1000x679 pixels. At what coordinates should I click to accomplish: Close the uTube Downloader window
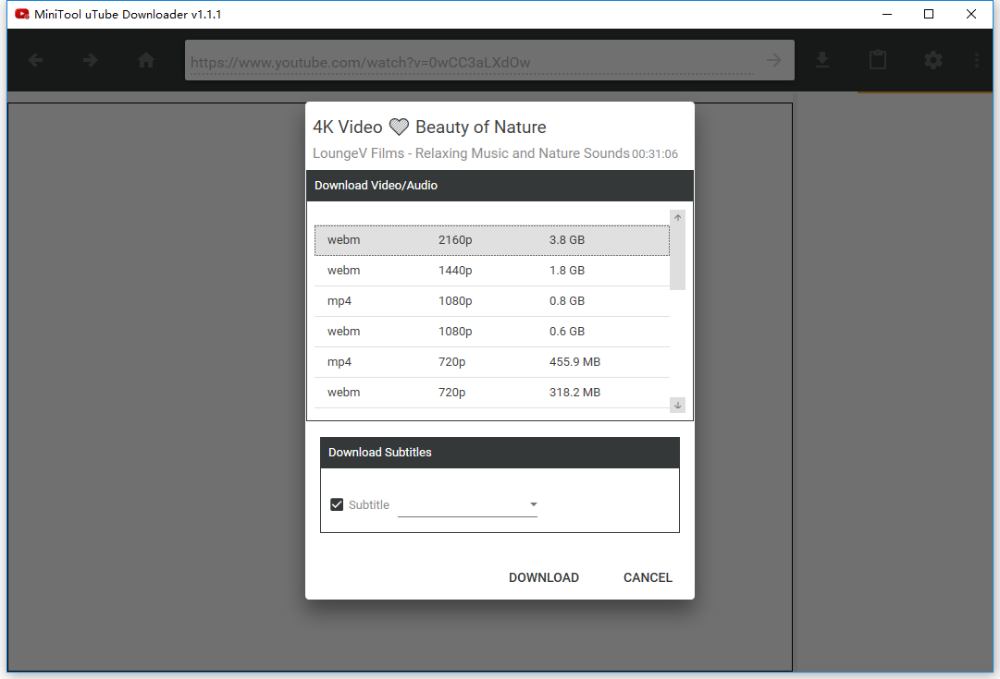point(971,14)
